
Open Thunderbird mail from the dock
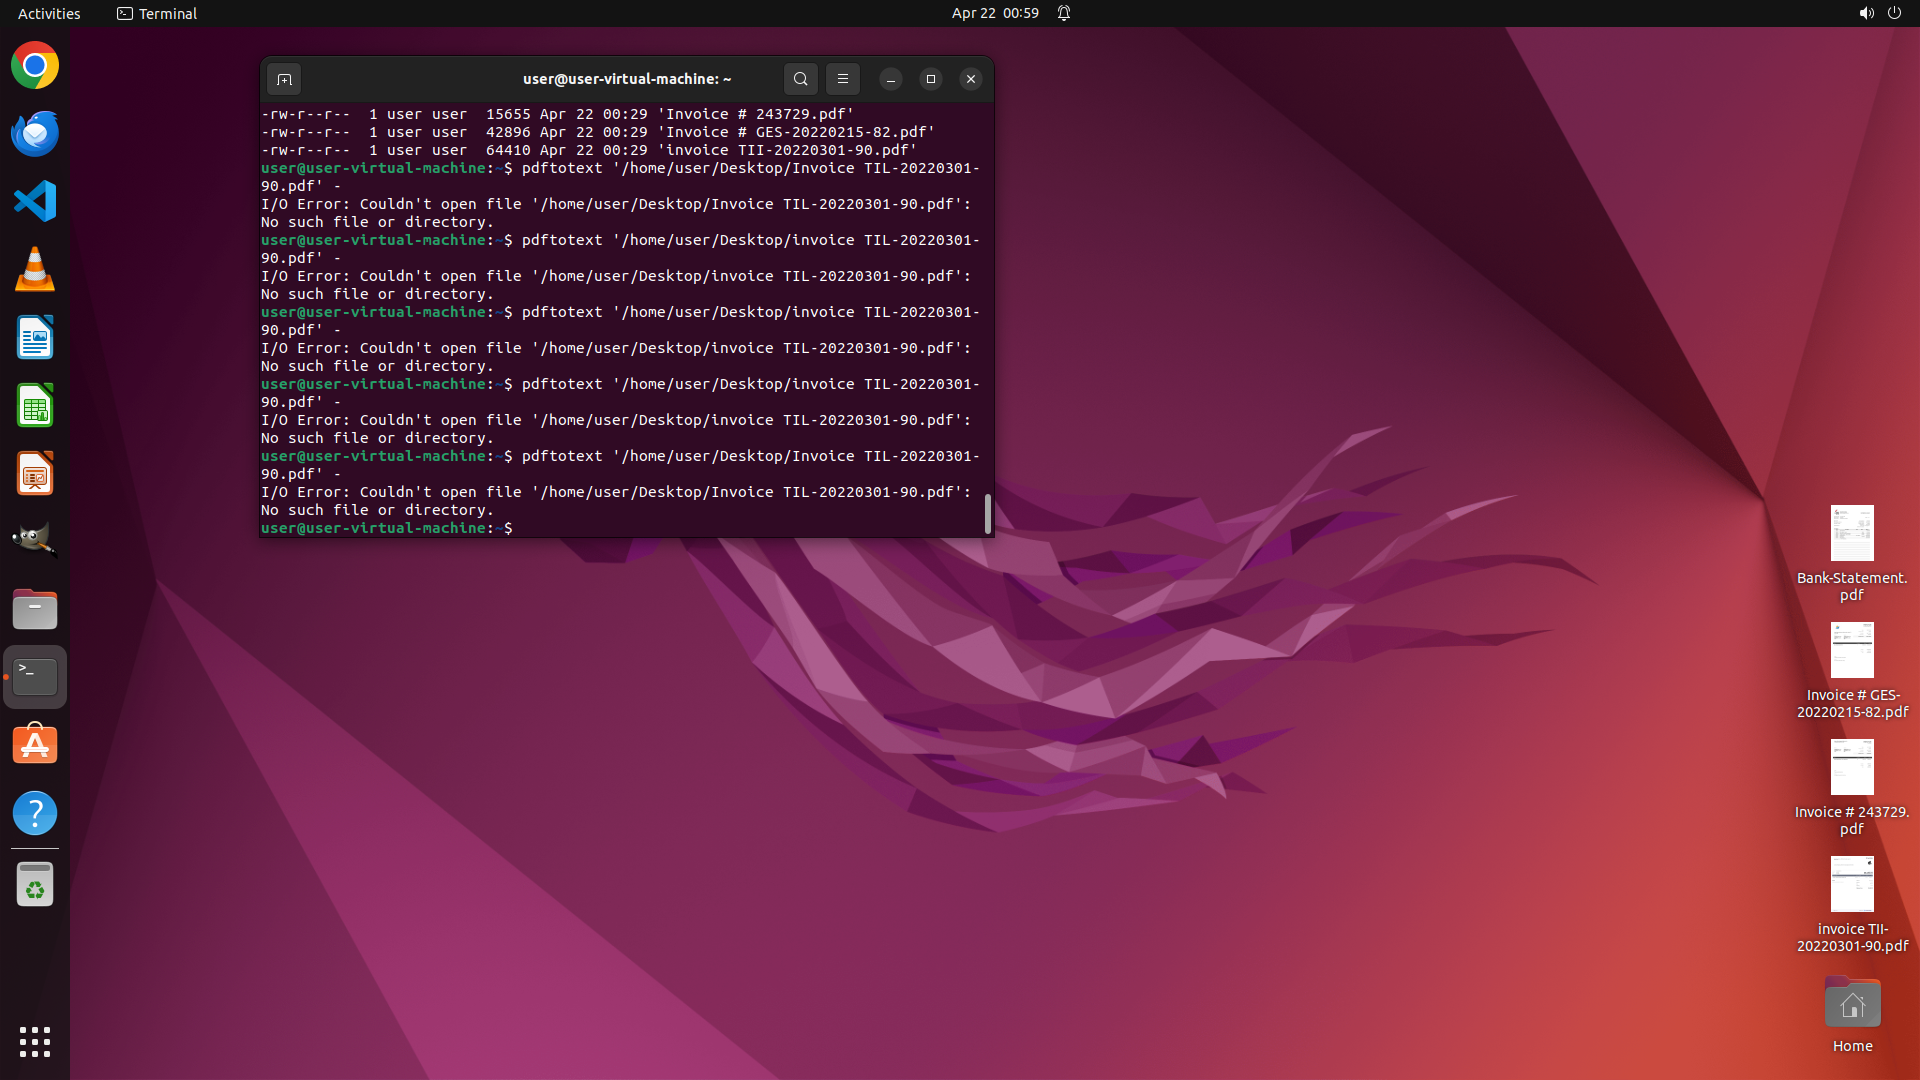[35, 134]
